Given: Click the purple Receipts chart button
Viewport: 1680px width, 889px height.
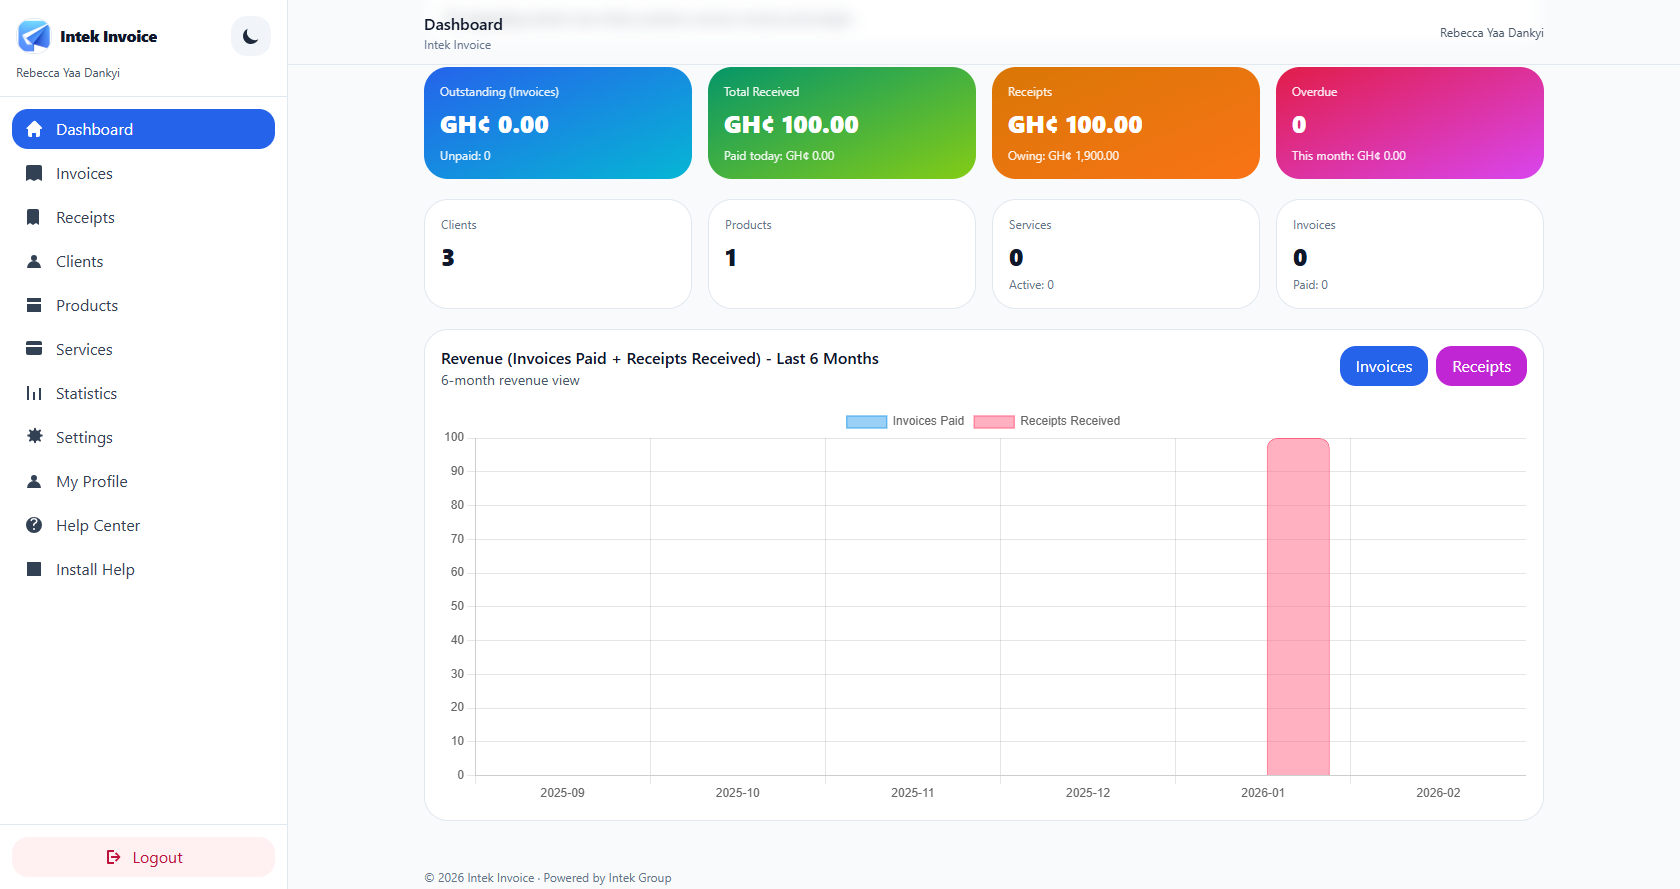Looking at the screenshot, I should [x=1481, y=366].
